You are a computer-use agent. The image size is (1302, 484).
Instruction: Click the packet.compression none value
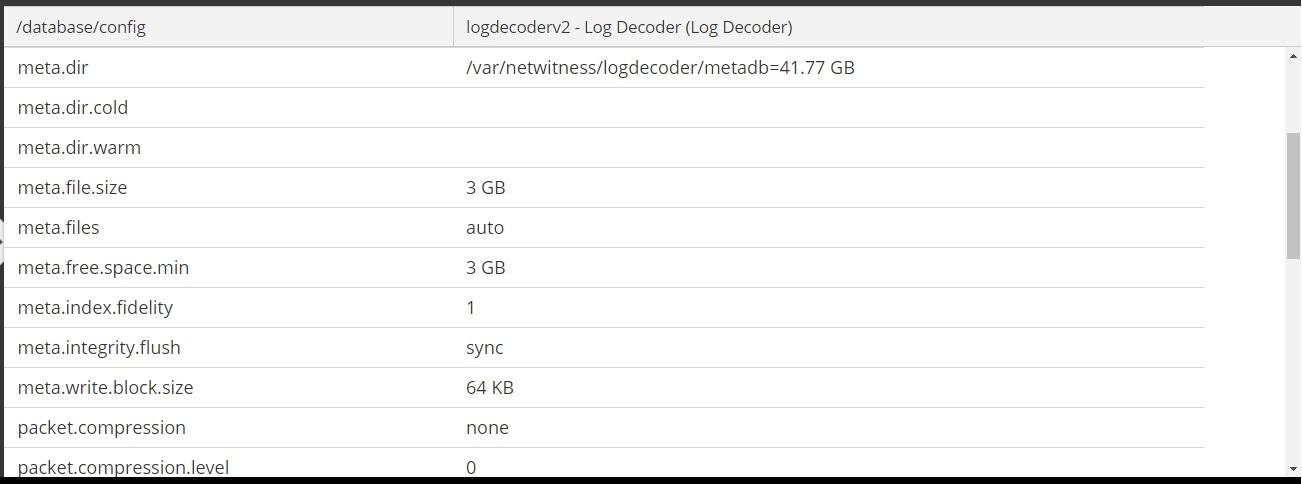487,428
